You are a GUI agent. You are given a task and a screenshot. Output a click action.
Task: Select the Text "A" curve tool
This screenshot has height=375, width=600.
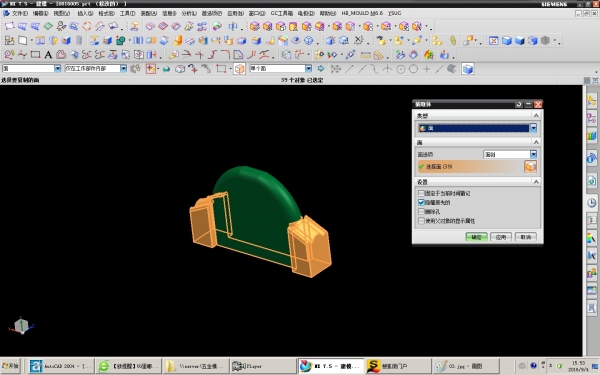(x=48, y=55)
